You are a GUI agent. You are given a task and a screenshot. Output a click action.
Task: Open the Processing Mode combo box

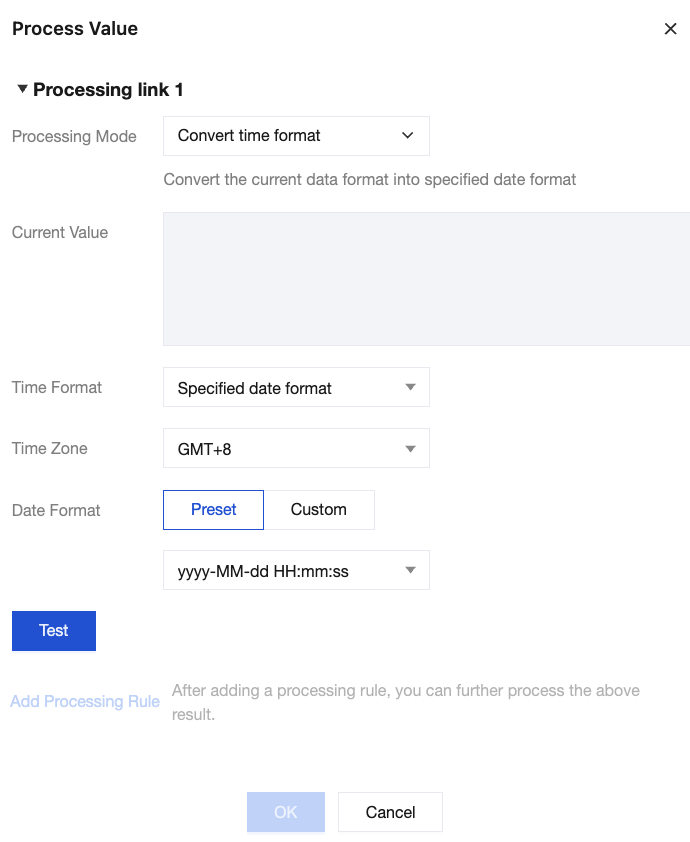295,136
